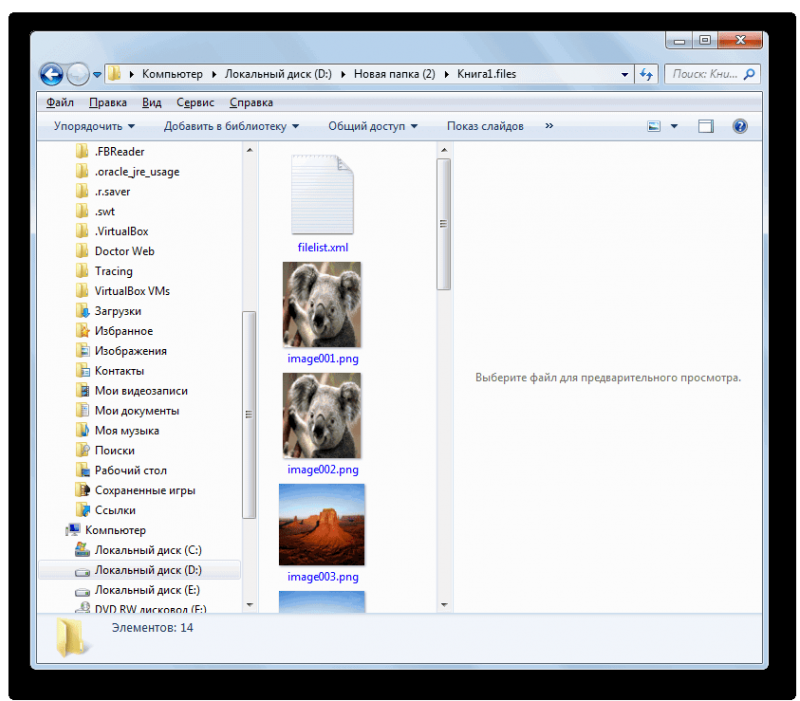This screenshot has height=701, width=800.
Task: Open the address bar history dropdown
Action: 624,74
